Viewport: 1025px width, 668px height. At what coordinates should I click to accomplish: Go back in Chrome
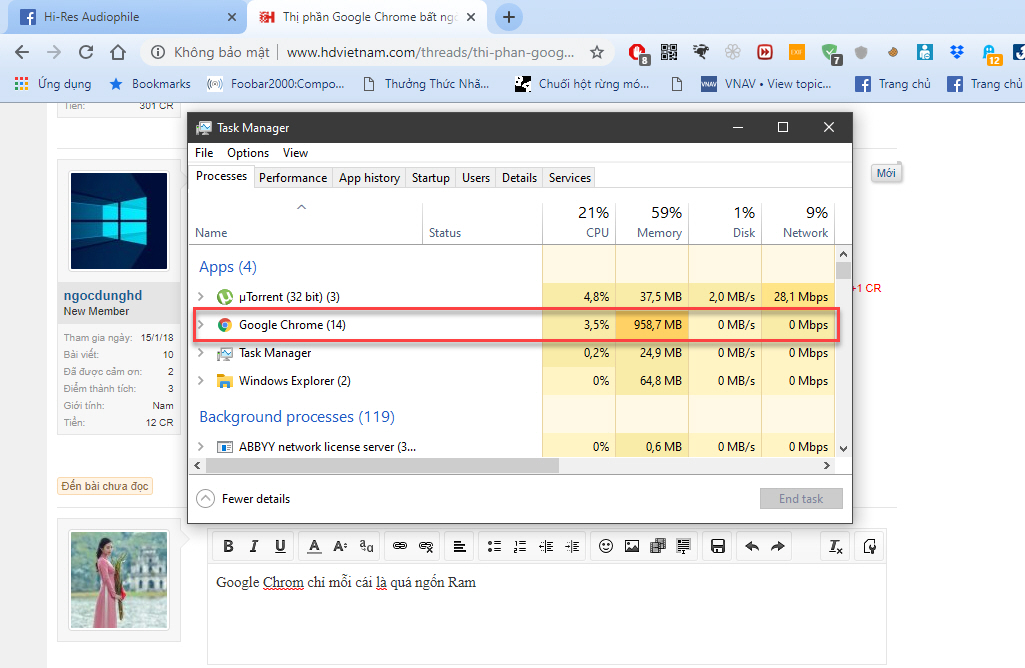22,52
